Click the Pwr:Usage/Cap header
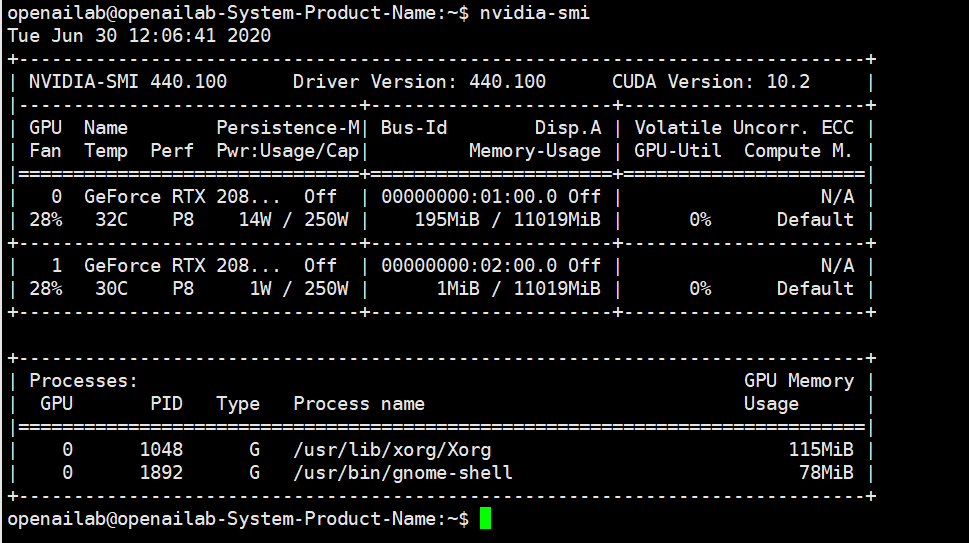This screenshot has height=543, width=969. (288, 151)
